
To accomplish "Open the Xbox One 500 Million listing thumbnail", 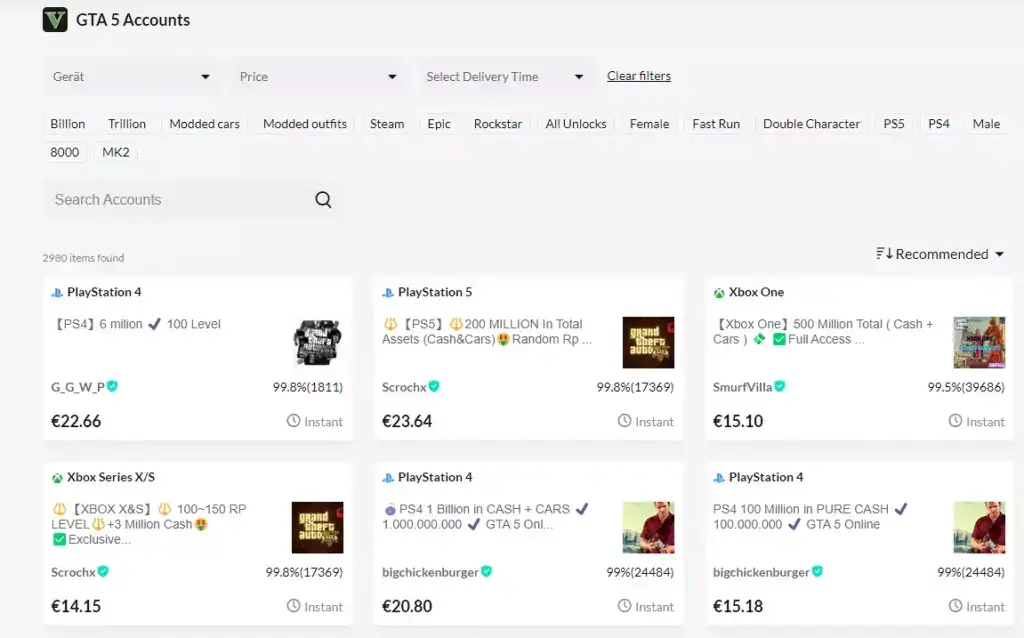I will (979, 342).
